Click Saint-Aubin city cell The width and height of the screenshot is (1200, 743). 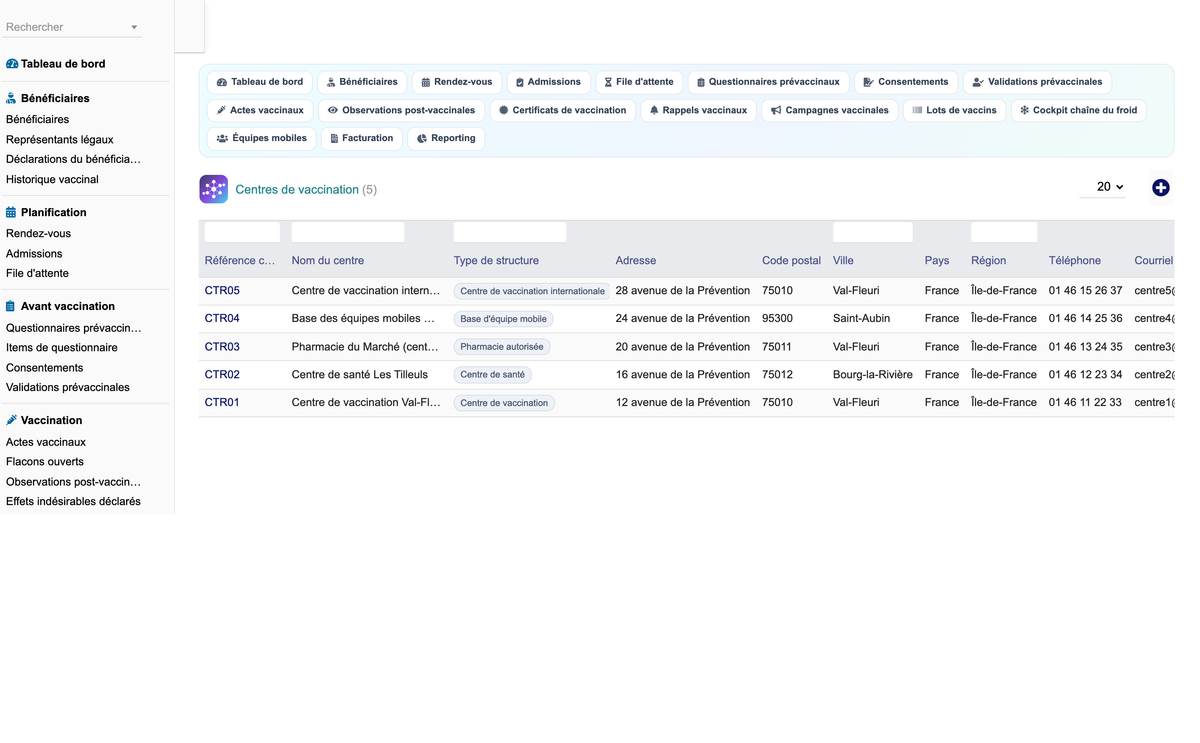click(x=861, y=319)
